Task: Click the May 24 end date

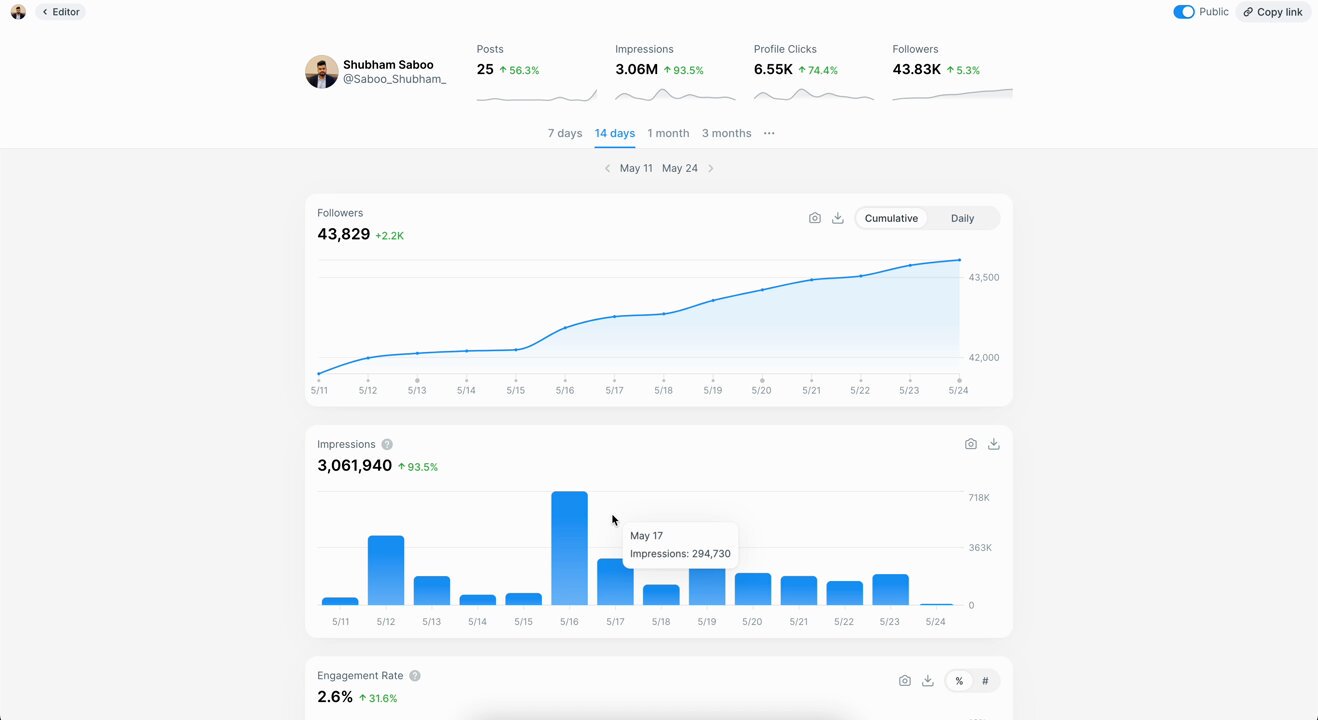Action: tap(680, 168)
